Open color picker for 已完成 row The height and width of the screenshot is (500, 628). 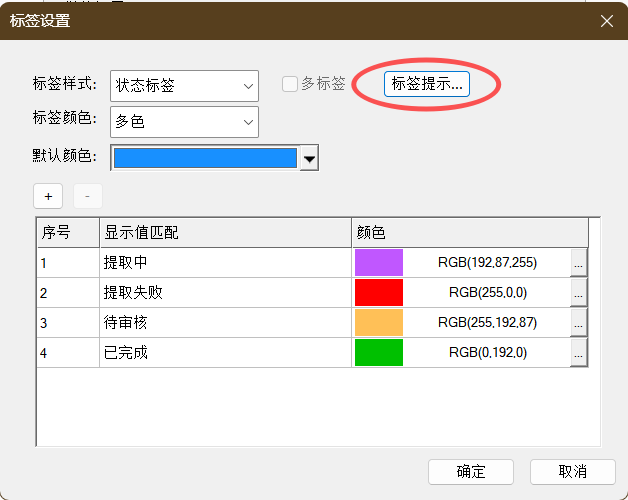578,353
